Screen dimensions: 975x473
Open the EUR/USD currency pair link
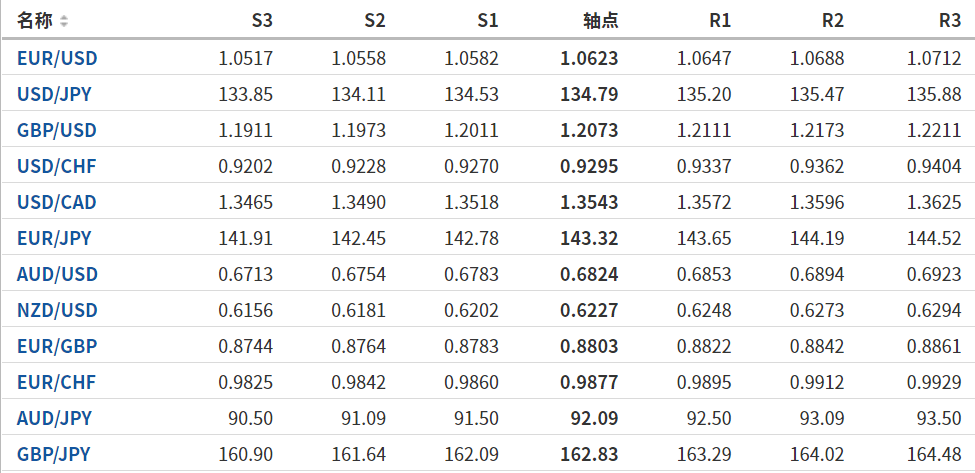(57, 58)
